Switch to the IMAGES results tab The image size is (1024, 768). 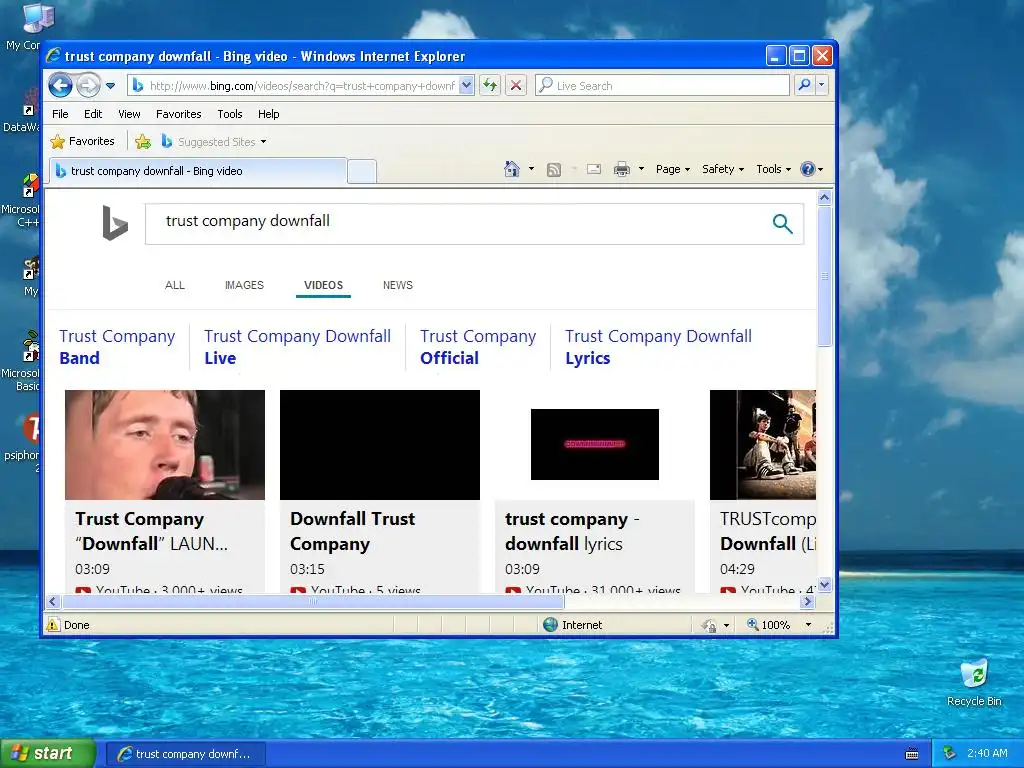click(244, 285)
